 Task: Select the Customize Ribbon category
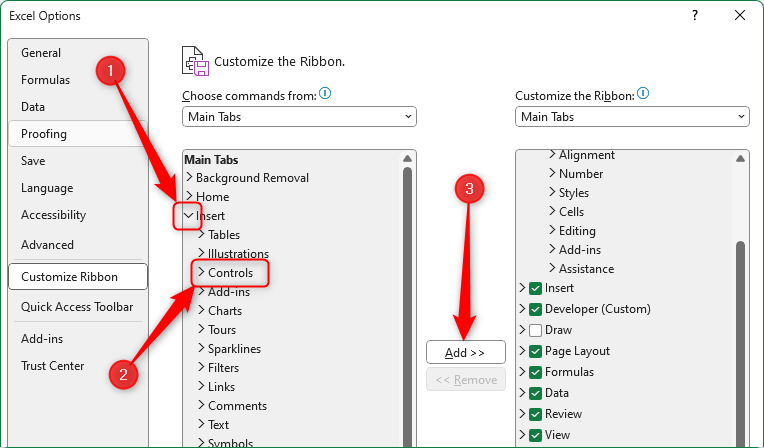[78, 276]
